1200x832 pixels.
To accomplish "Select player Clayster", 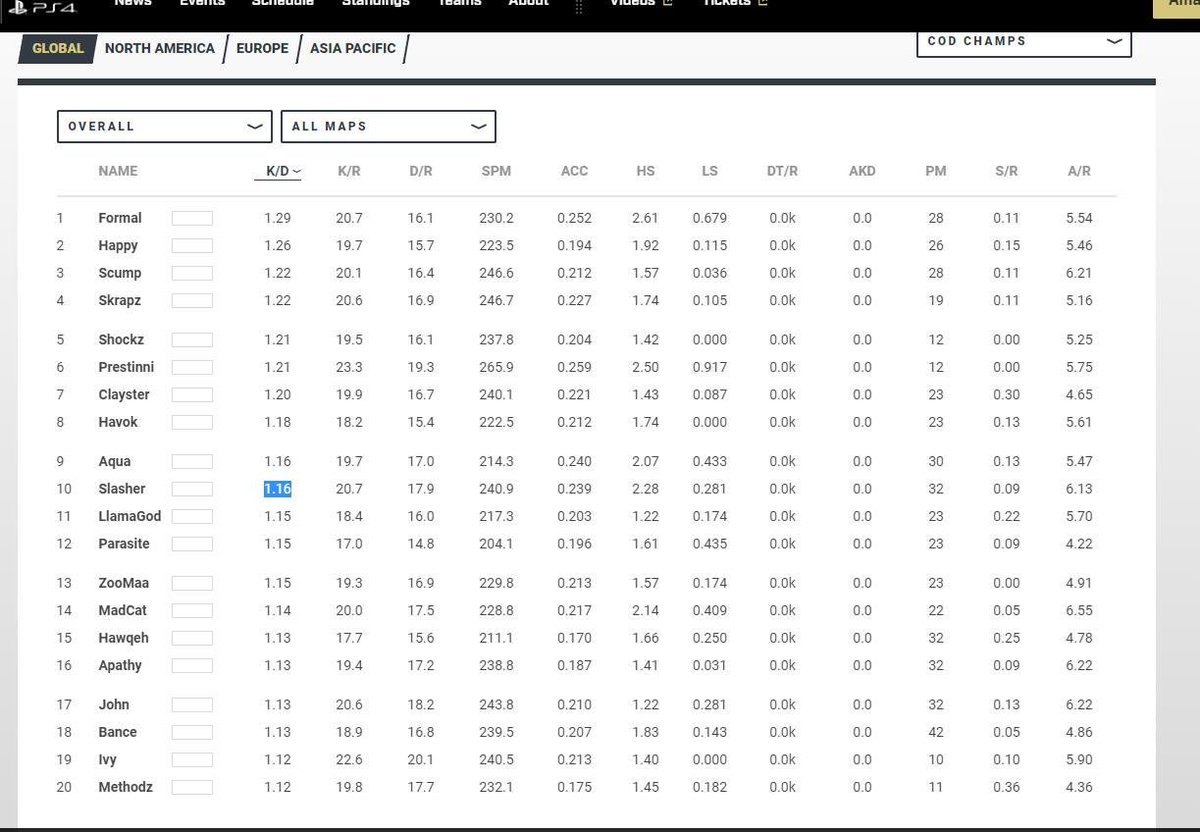I will [124, 395].
